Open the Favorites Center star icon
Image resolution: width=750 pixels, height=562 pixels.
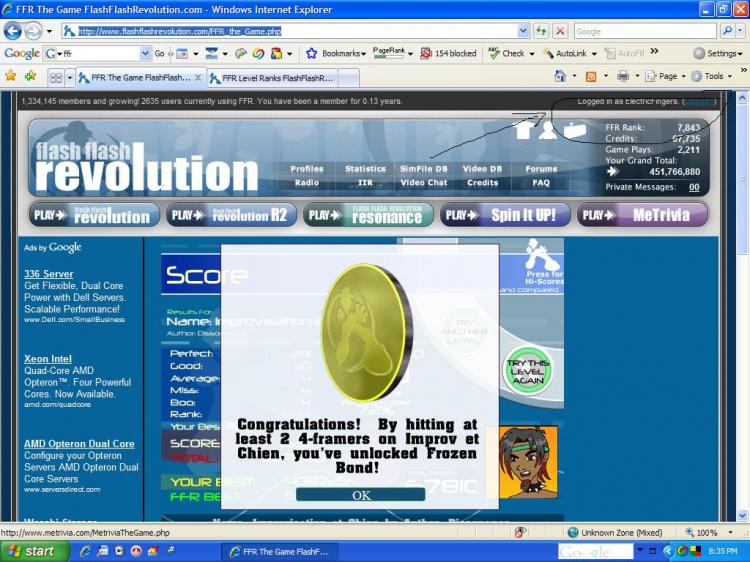(11, 76)
